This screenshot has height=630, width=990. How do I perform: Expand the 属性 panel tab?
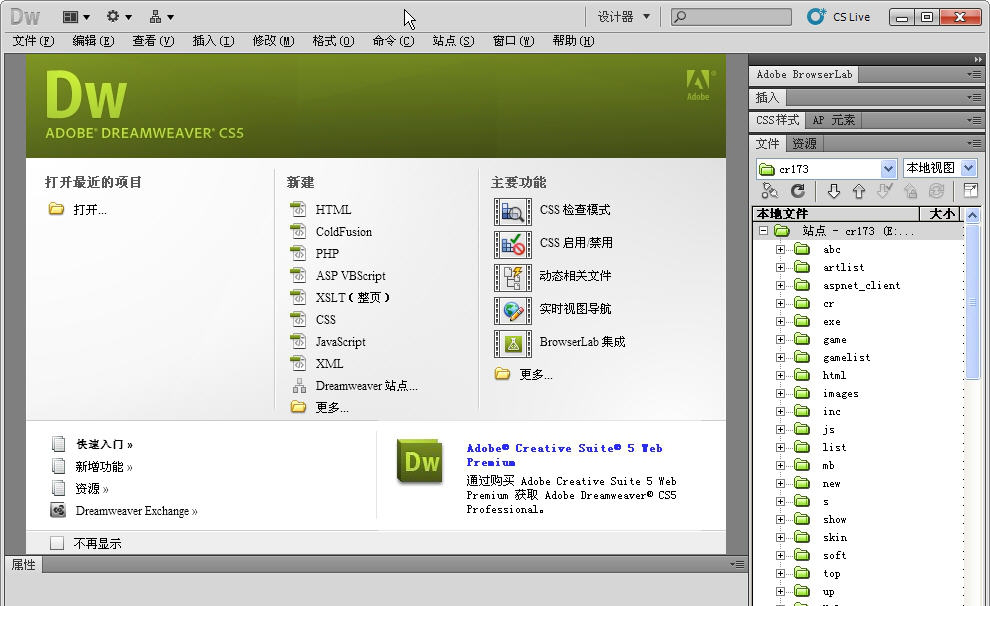(x=23, y=564)
